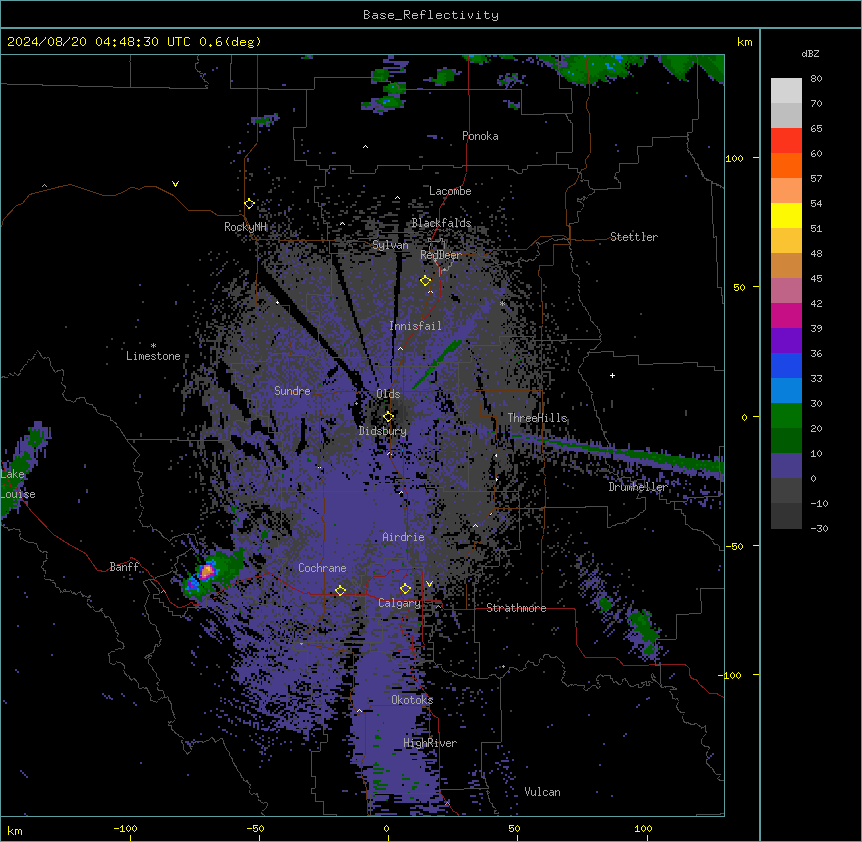Viewport: 862px width, 842px height.
Task: Click the yellow diamond marker below RedDeer
Action: click(x=425, y=281)
